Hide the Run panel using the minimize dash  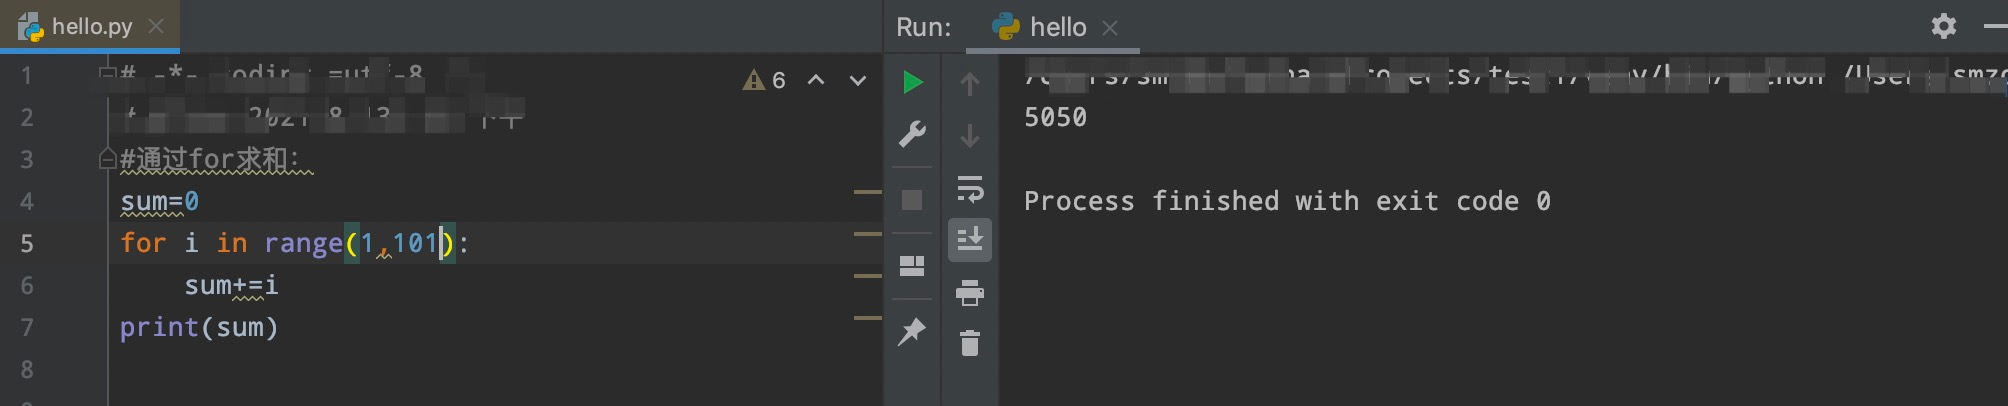1995,26
